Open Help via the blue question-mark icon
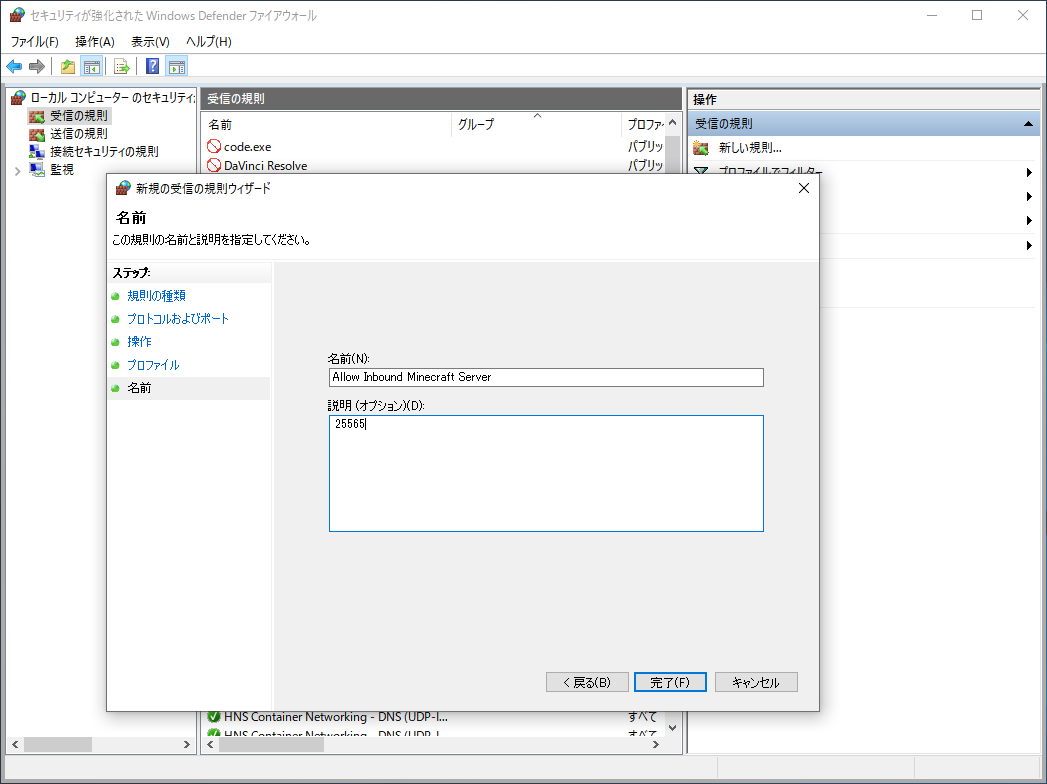 152,67
